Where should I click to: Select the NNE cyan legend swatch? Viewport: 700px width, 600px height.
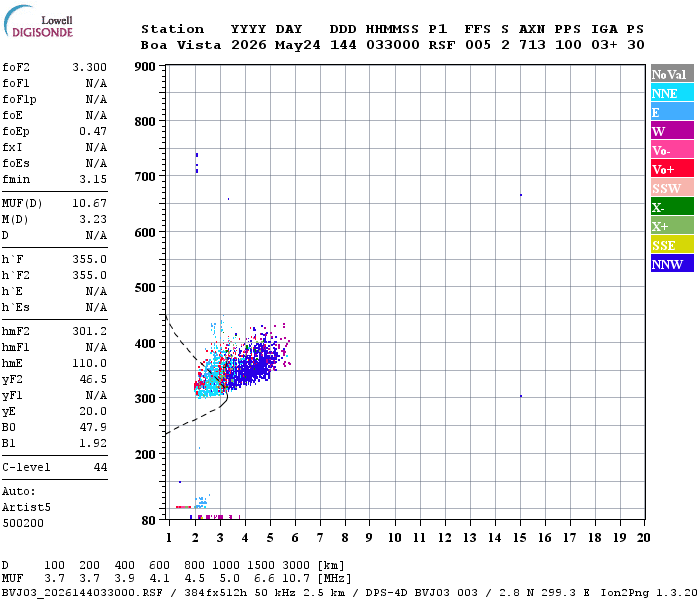pos(672,93)
